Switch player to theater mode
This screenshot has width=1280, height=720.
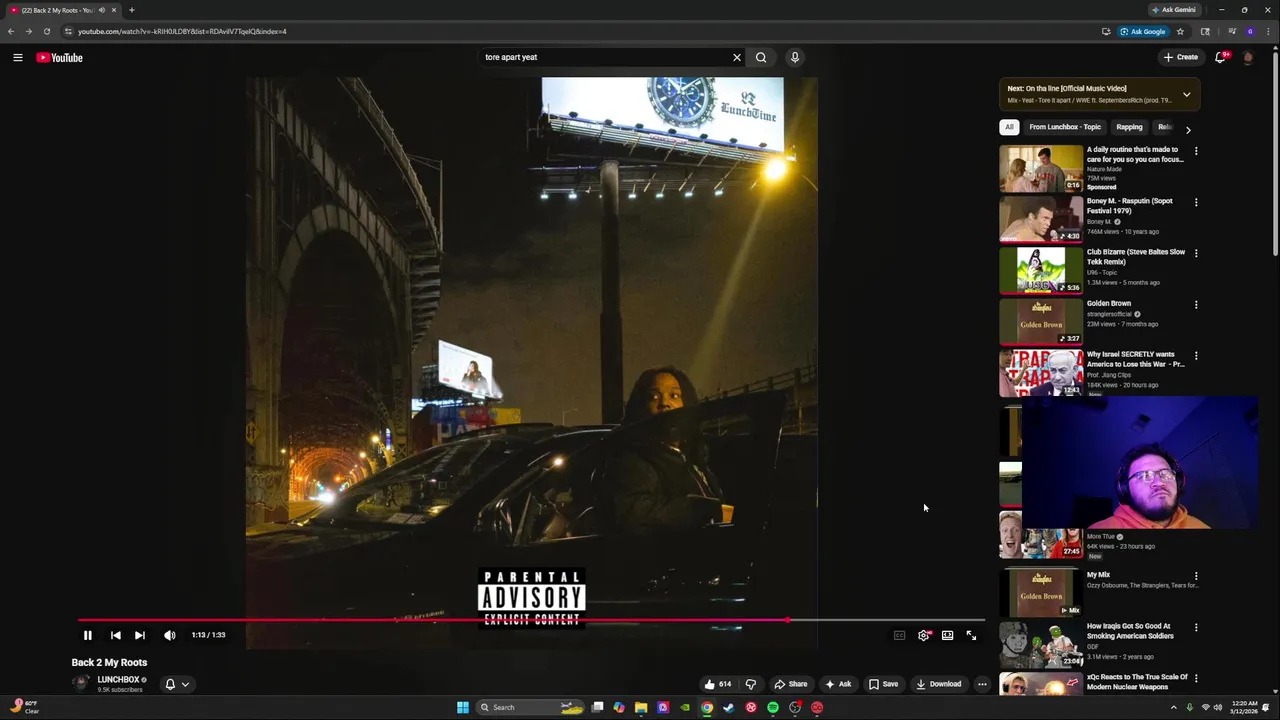tap(947, 635)
